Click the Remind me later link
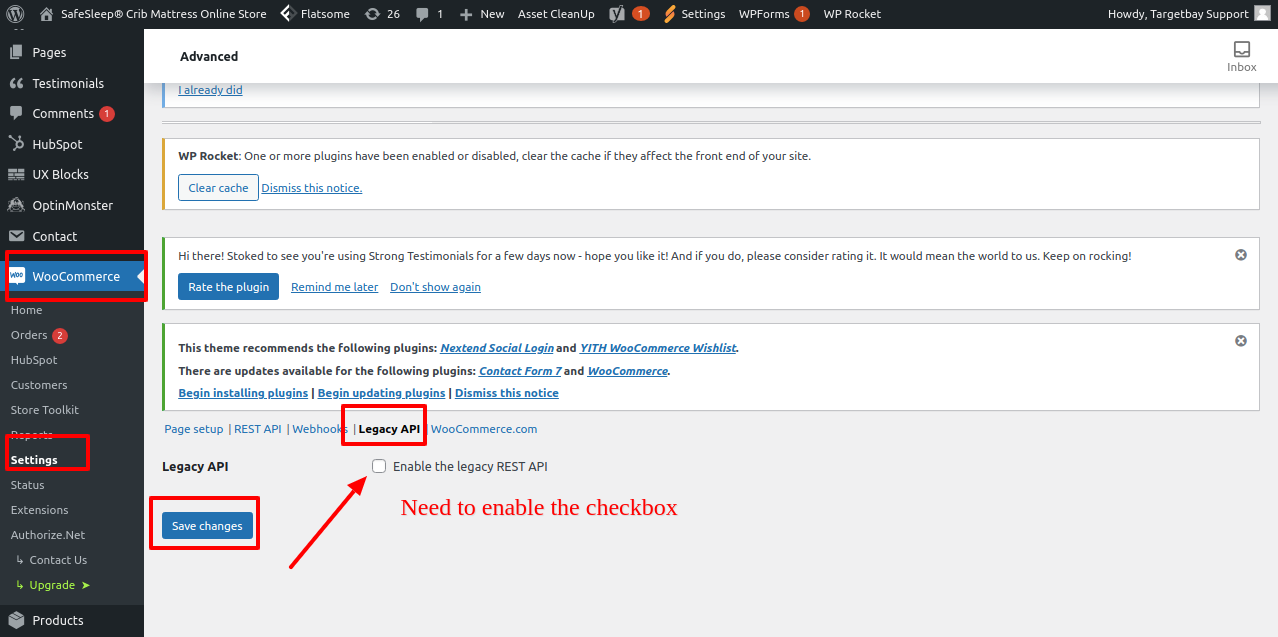The image size is (1278, 637). pos(334,287)
